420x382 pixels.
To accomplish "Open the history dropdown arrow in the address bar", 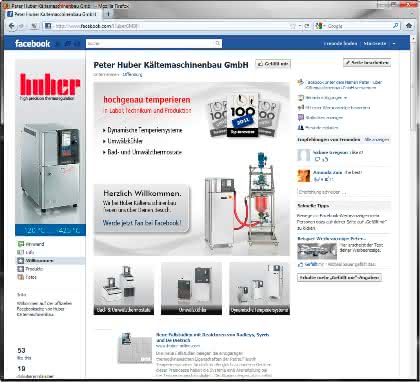I will pyautogui.click(x=300, y=26).
